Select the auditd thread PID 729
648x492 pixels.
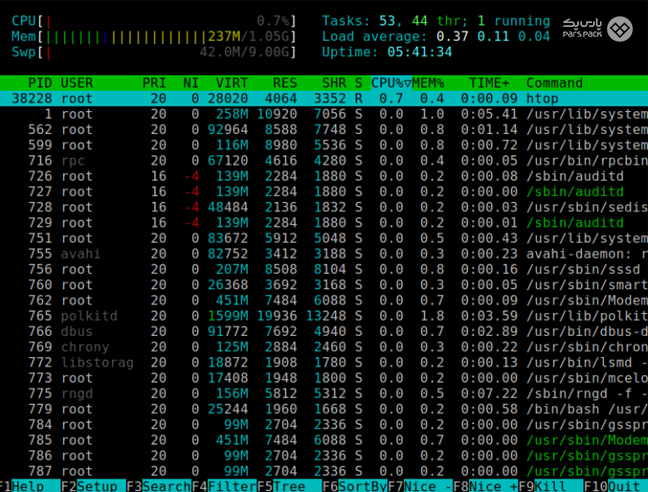coord(324,223)
